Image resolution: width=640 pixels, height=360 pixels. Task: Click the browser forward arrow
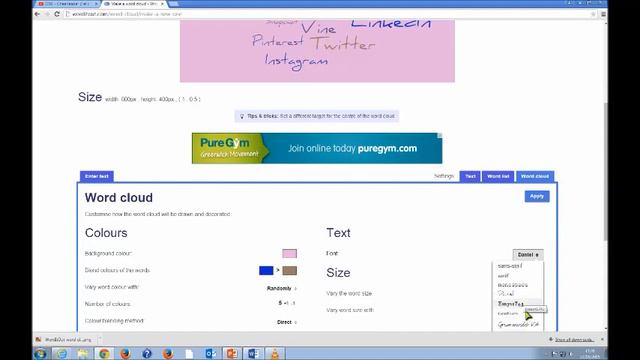pyautogui.click(x=47, y=14)
